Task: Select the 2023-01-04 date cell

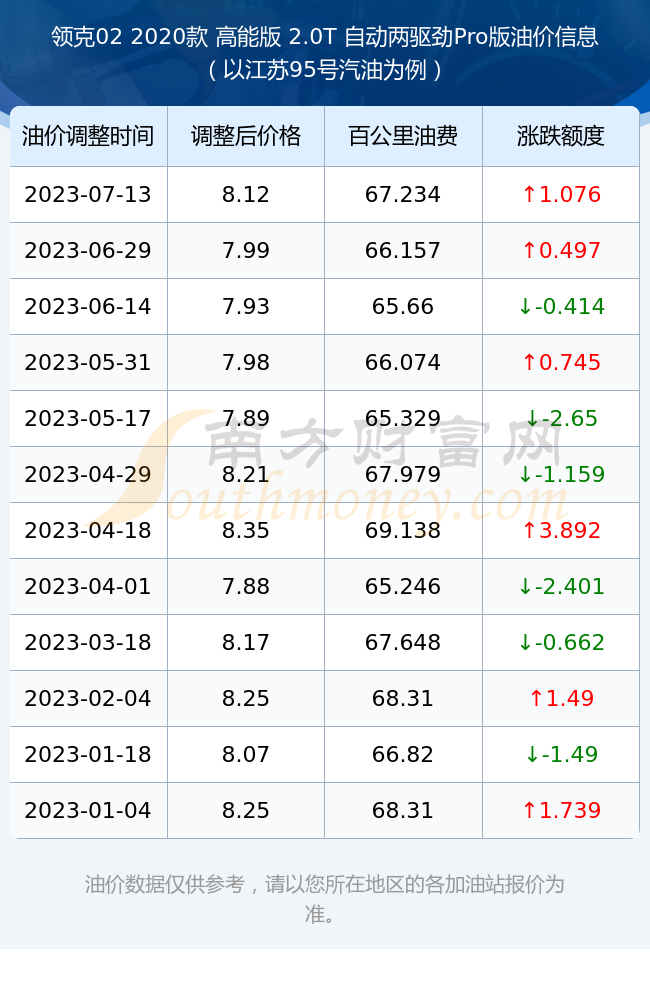Action: [x=88, y=810]
